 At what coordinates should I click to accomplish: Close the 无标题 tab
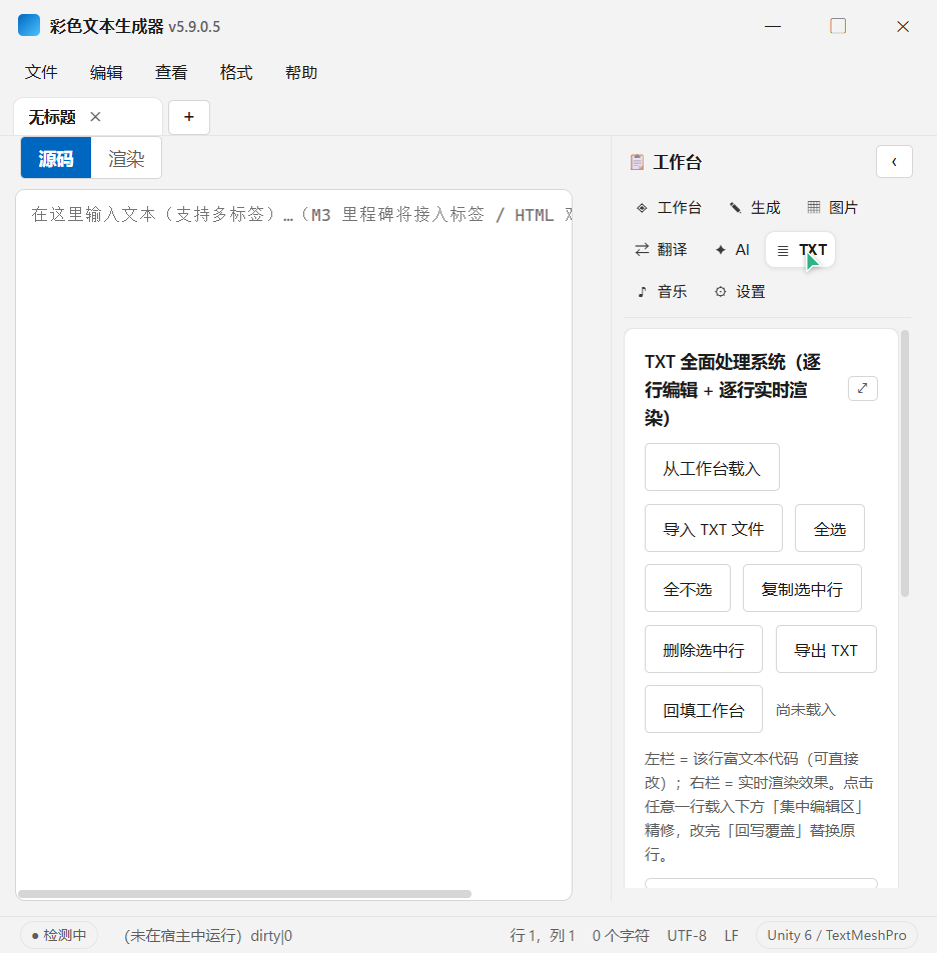click(x=95, y=117)
